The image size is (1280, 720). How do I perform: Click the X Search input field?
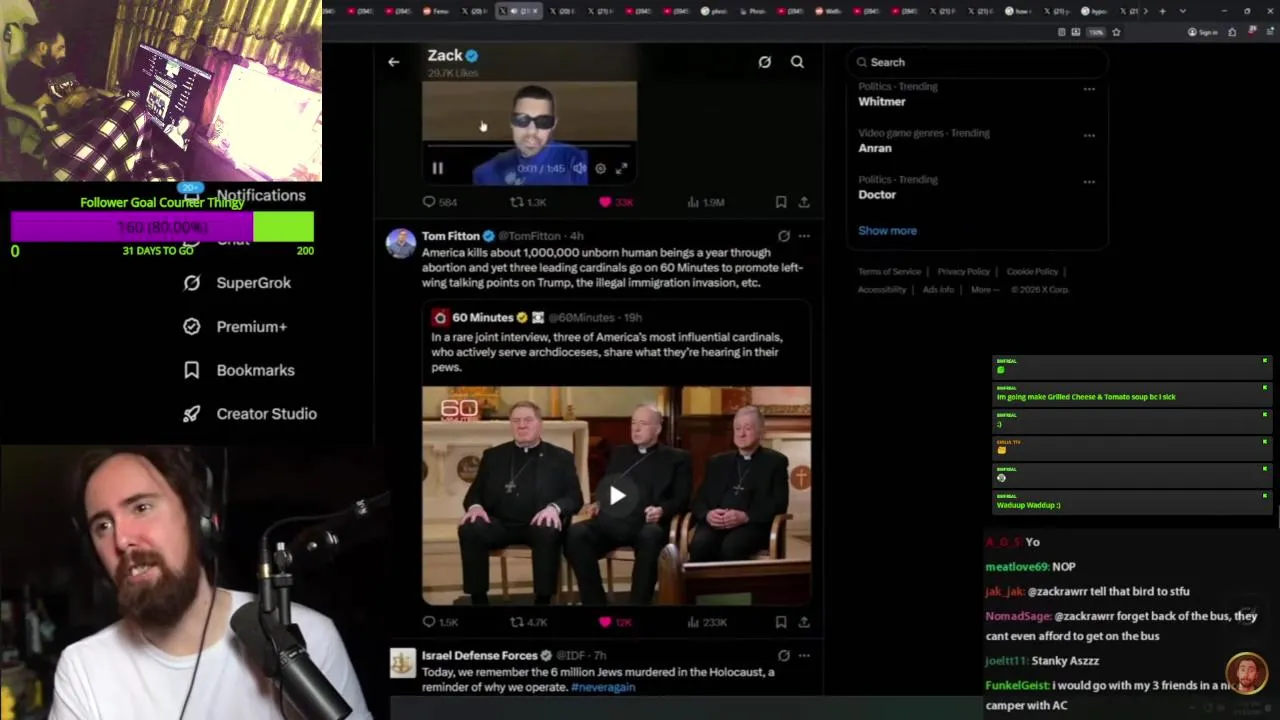(x=978, y=62)
